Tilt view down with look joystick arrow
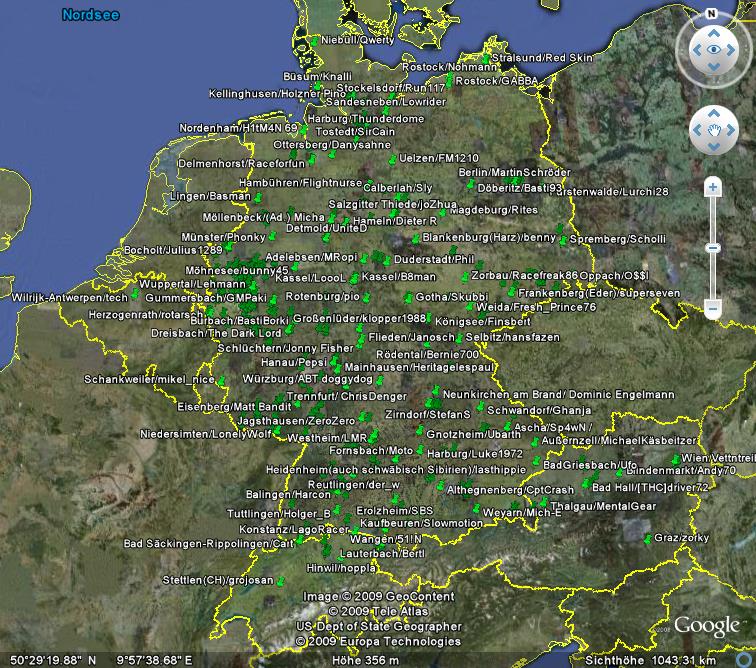756x668 pixels. click(x=713, y=68)
